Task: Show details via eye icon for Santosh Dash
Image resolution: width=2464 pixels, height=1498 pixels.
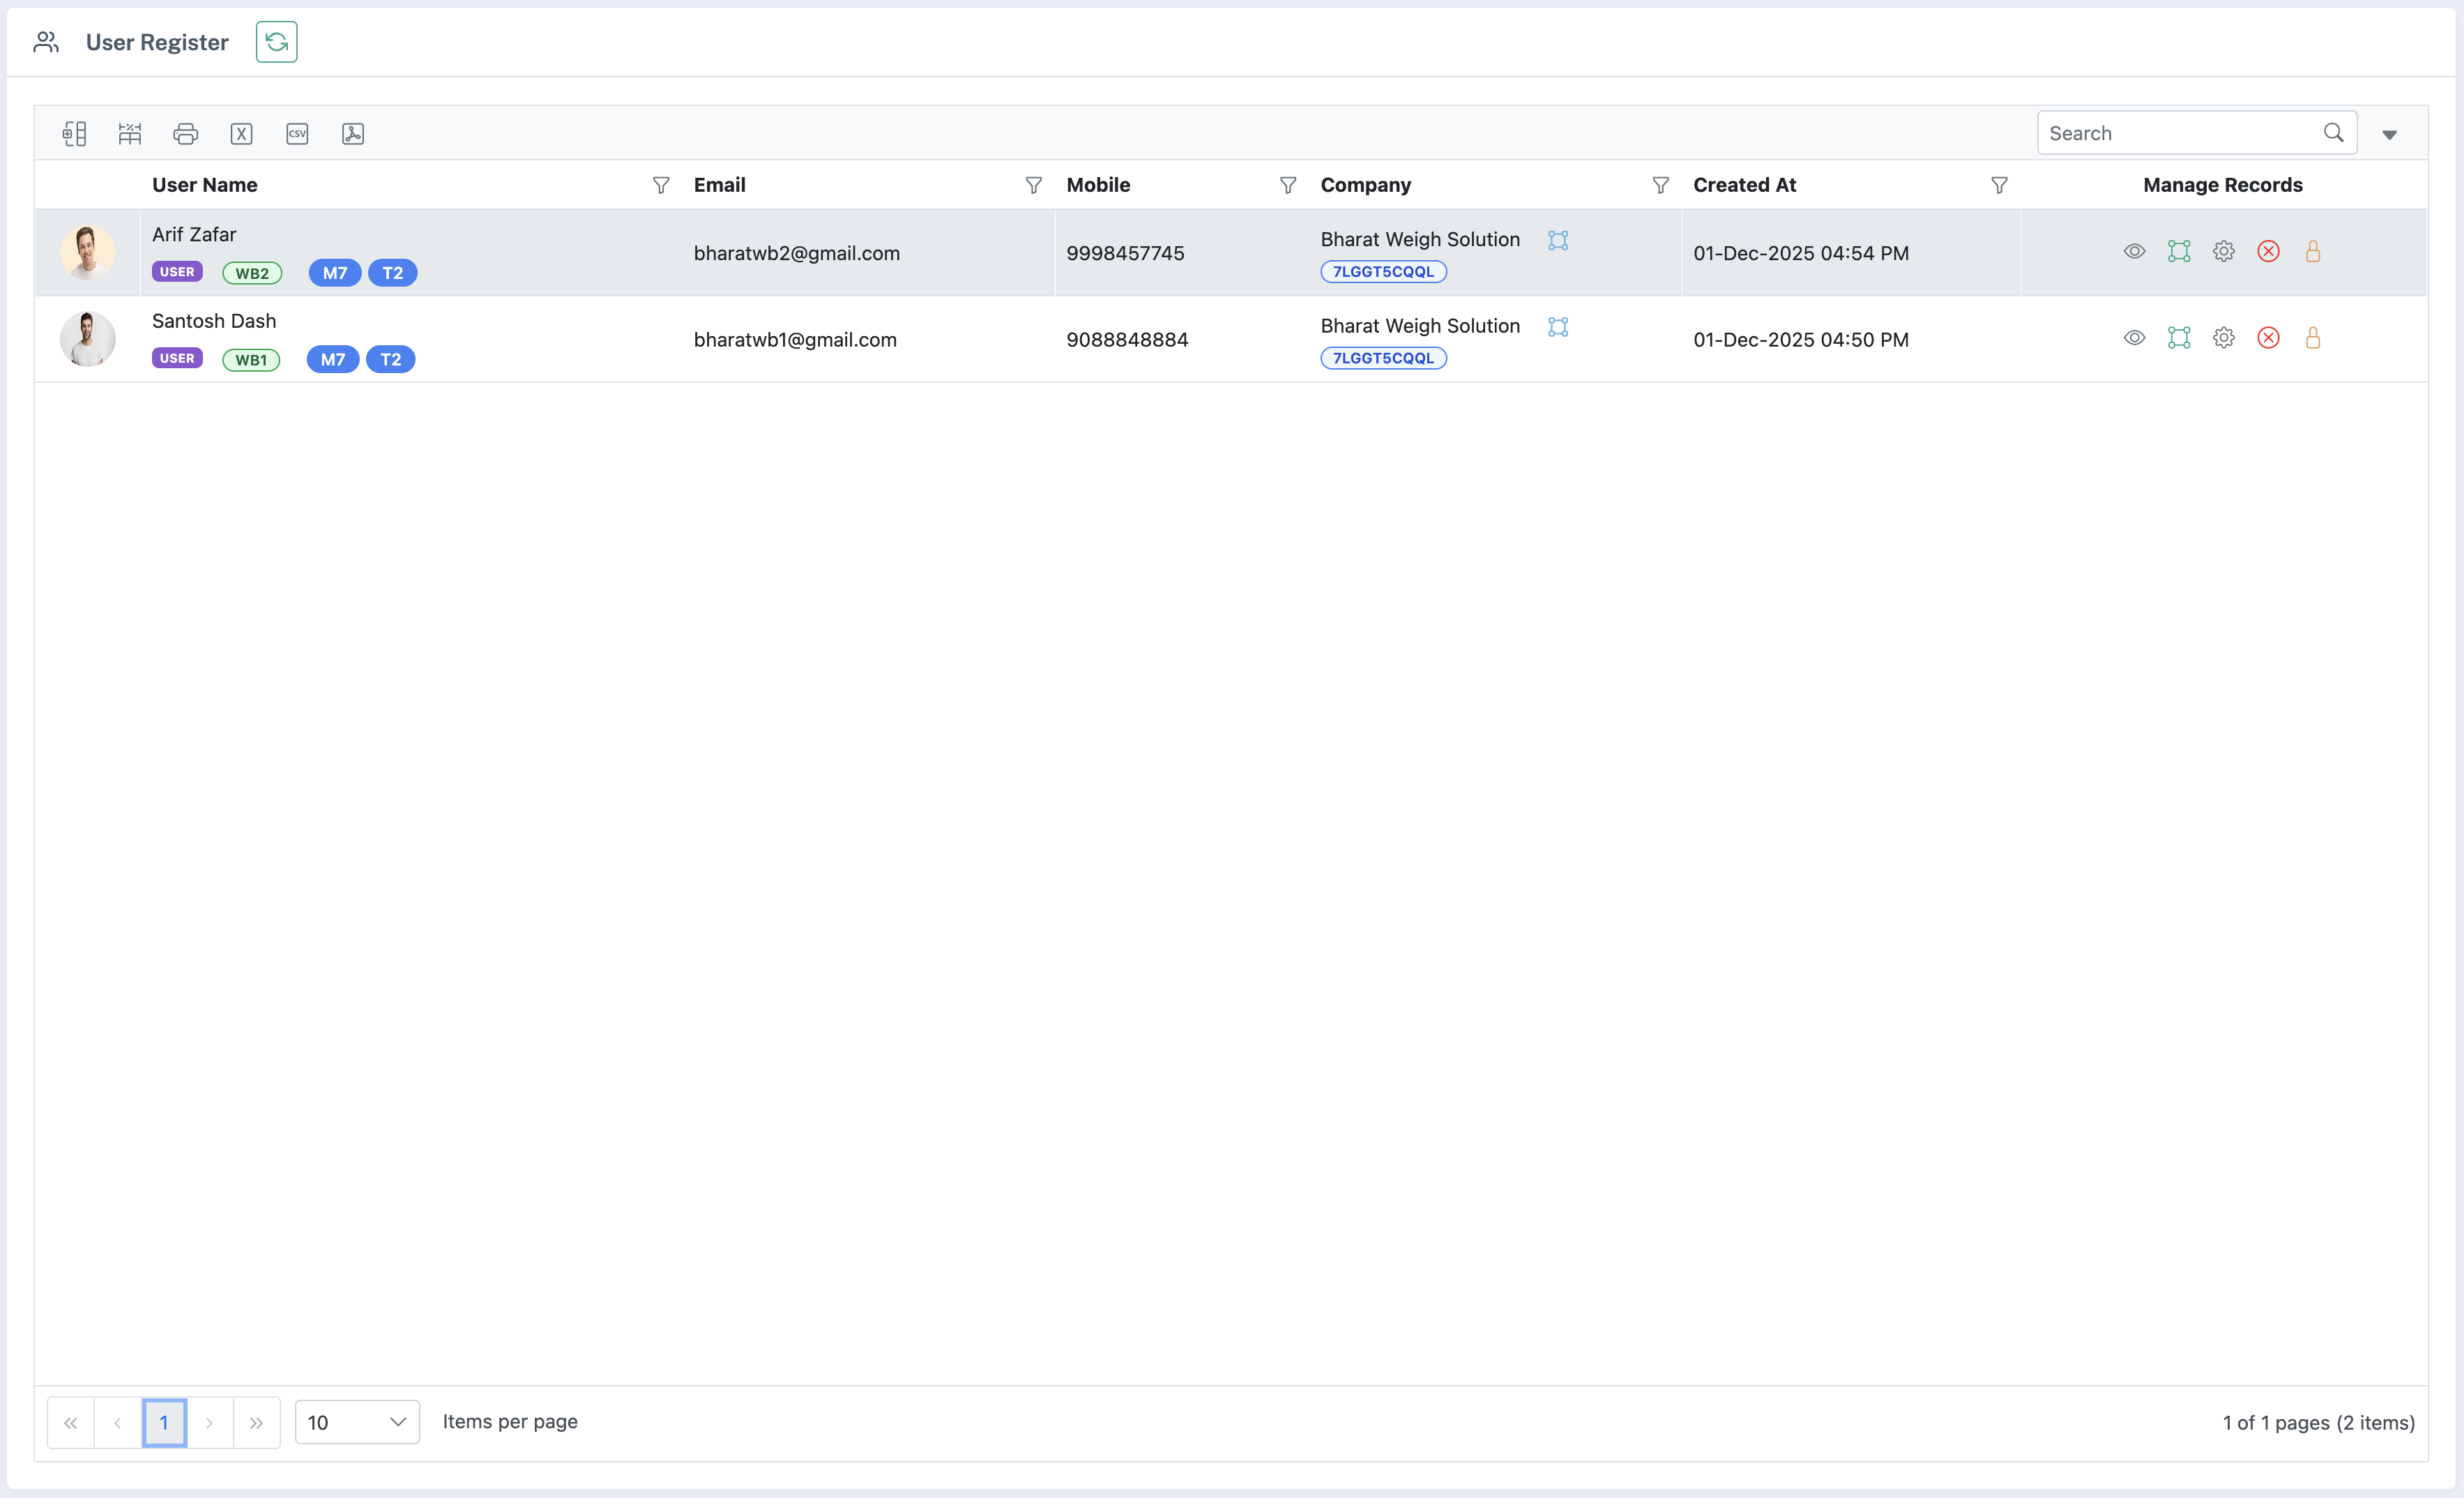Action: [2135, 338]
